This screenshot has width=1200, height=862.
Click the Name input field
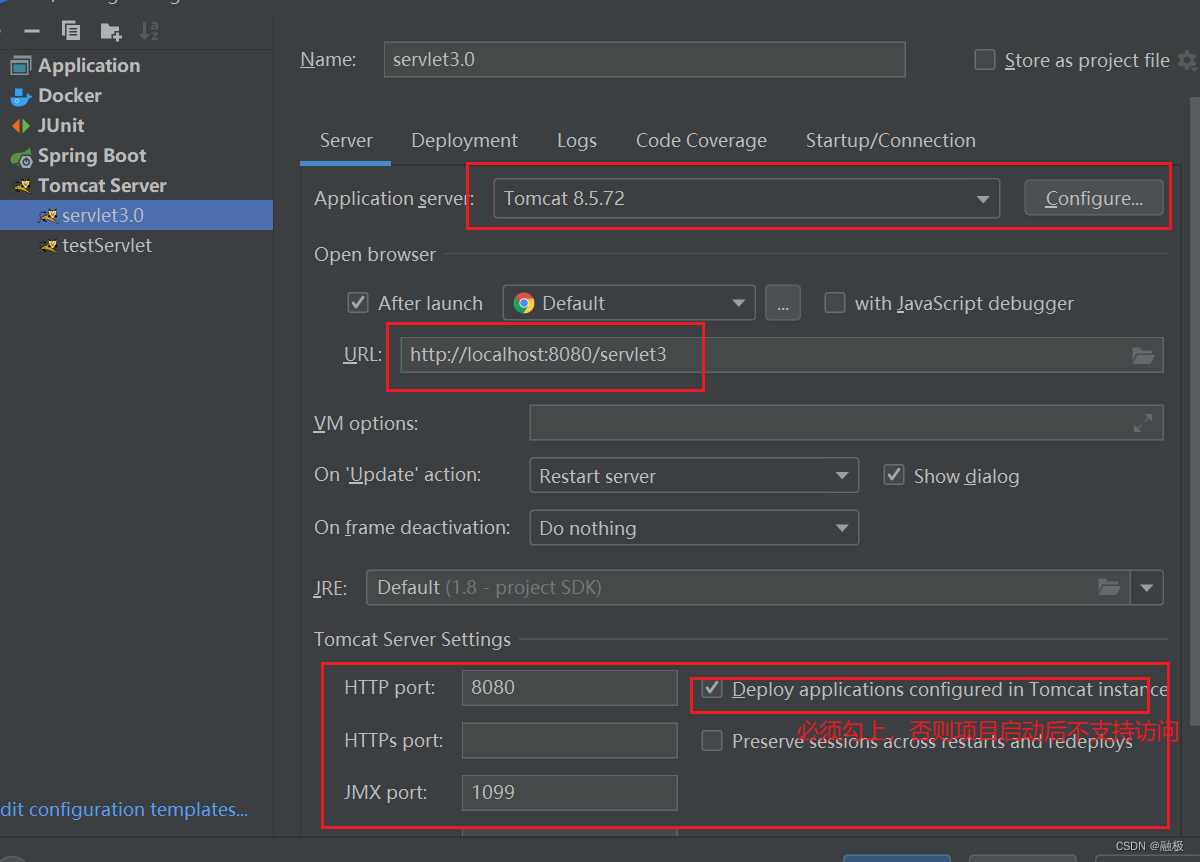pyautogui.click(x=644, y=60)
